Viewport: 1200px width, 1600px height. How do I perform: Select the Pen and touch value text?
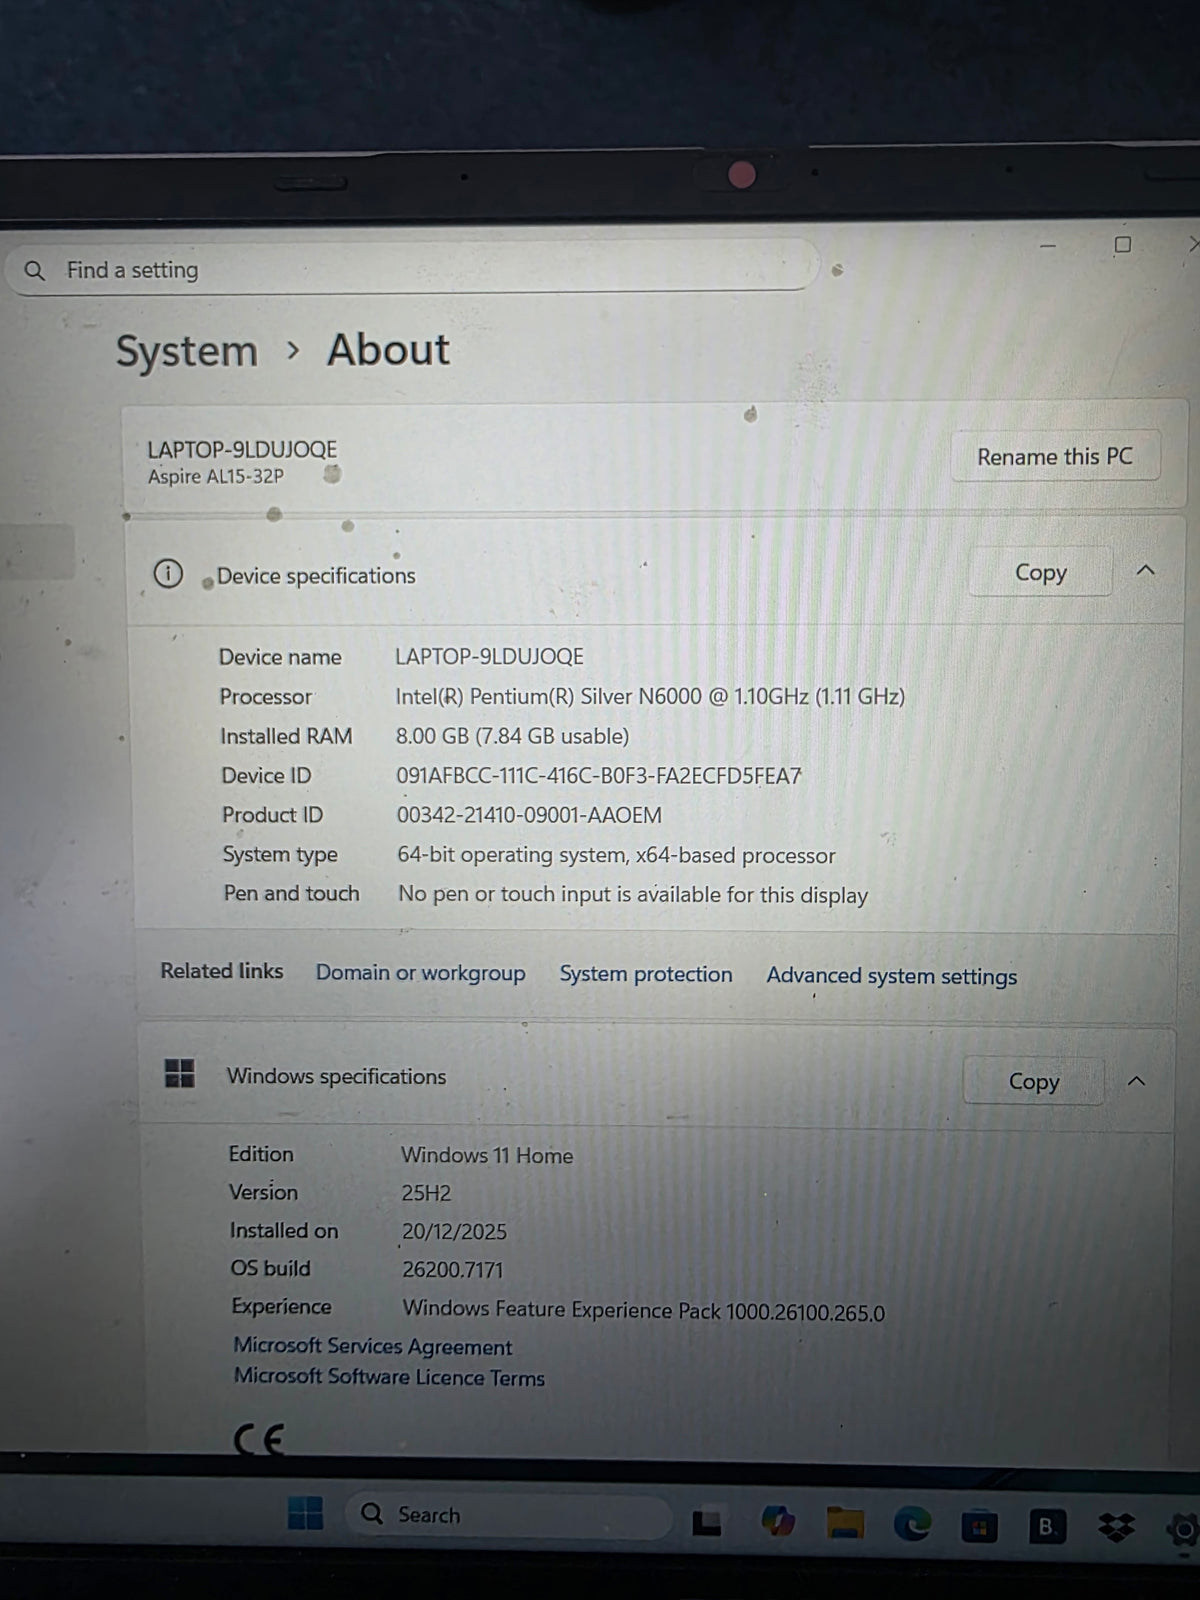tap(633, 894)
